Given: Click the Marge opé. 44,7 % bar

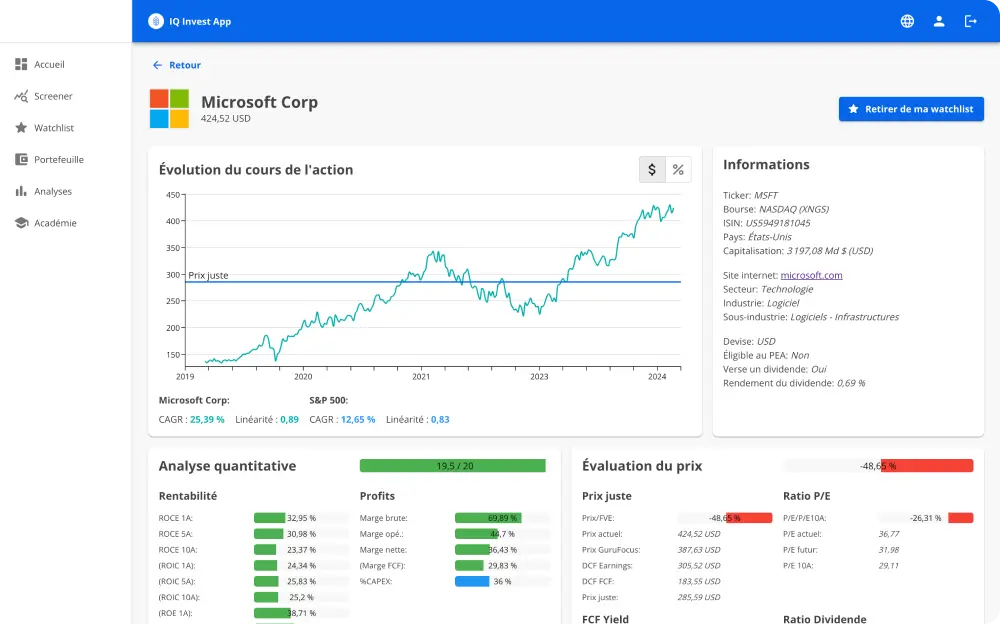Looking at the screenshot, I should click(502, 533).
